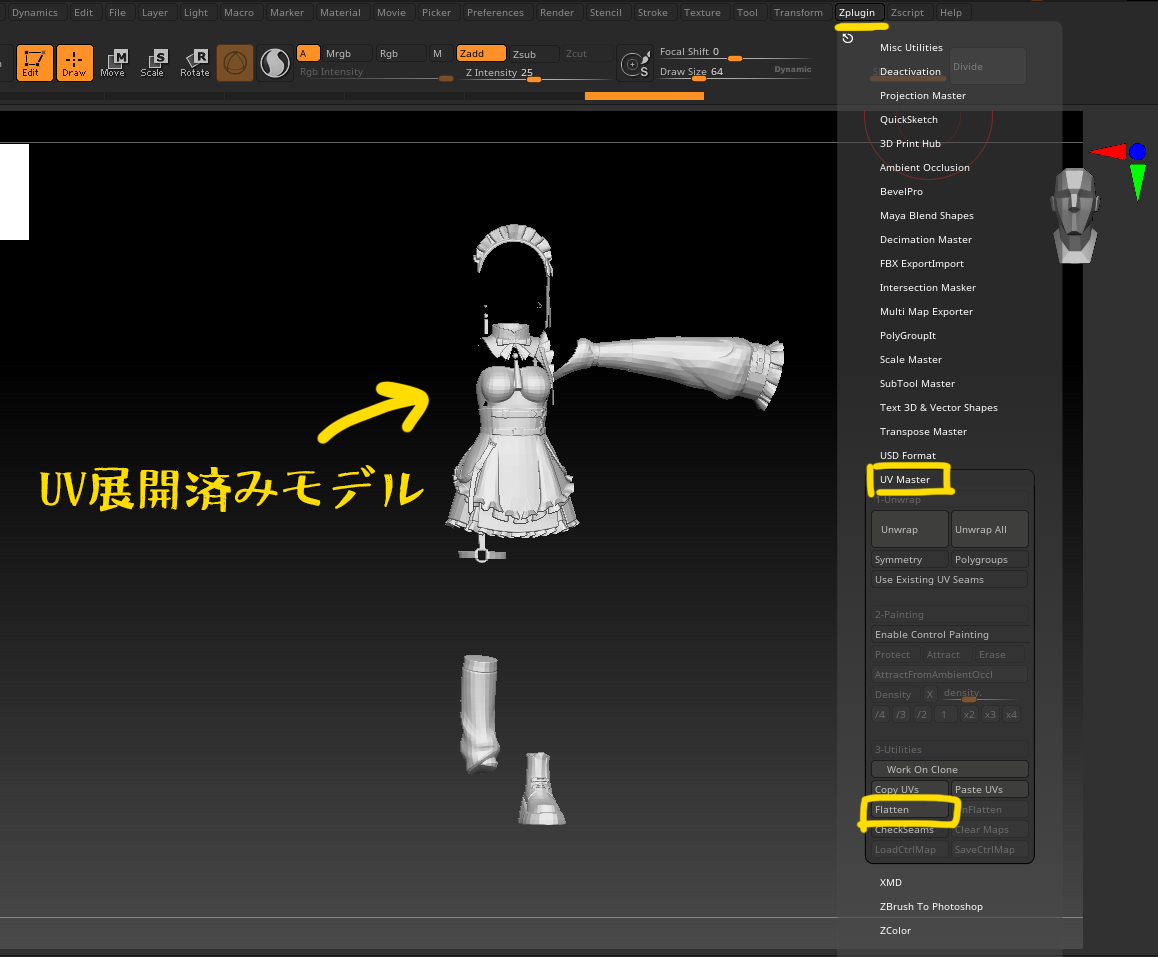Switch to the Move tool

(x=113, y=63)
